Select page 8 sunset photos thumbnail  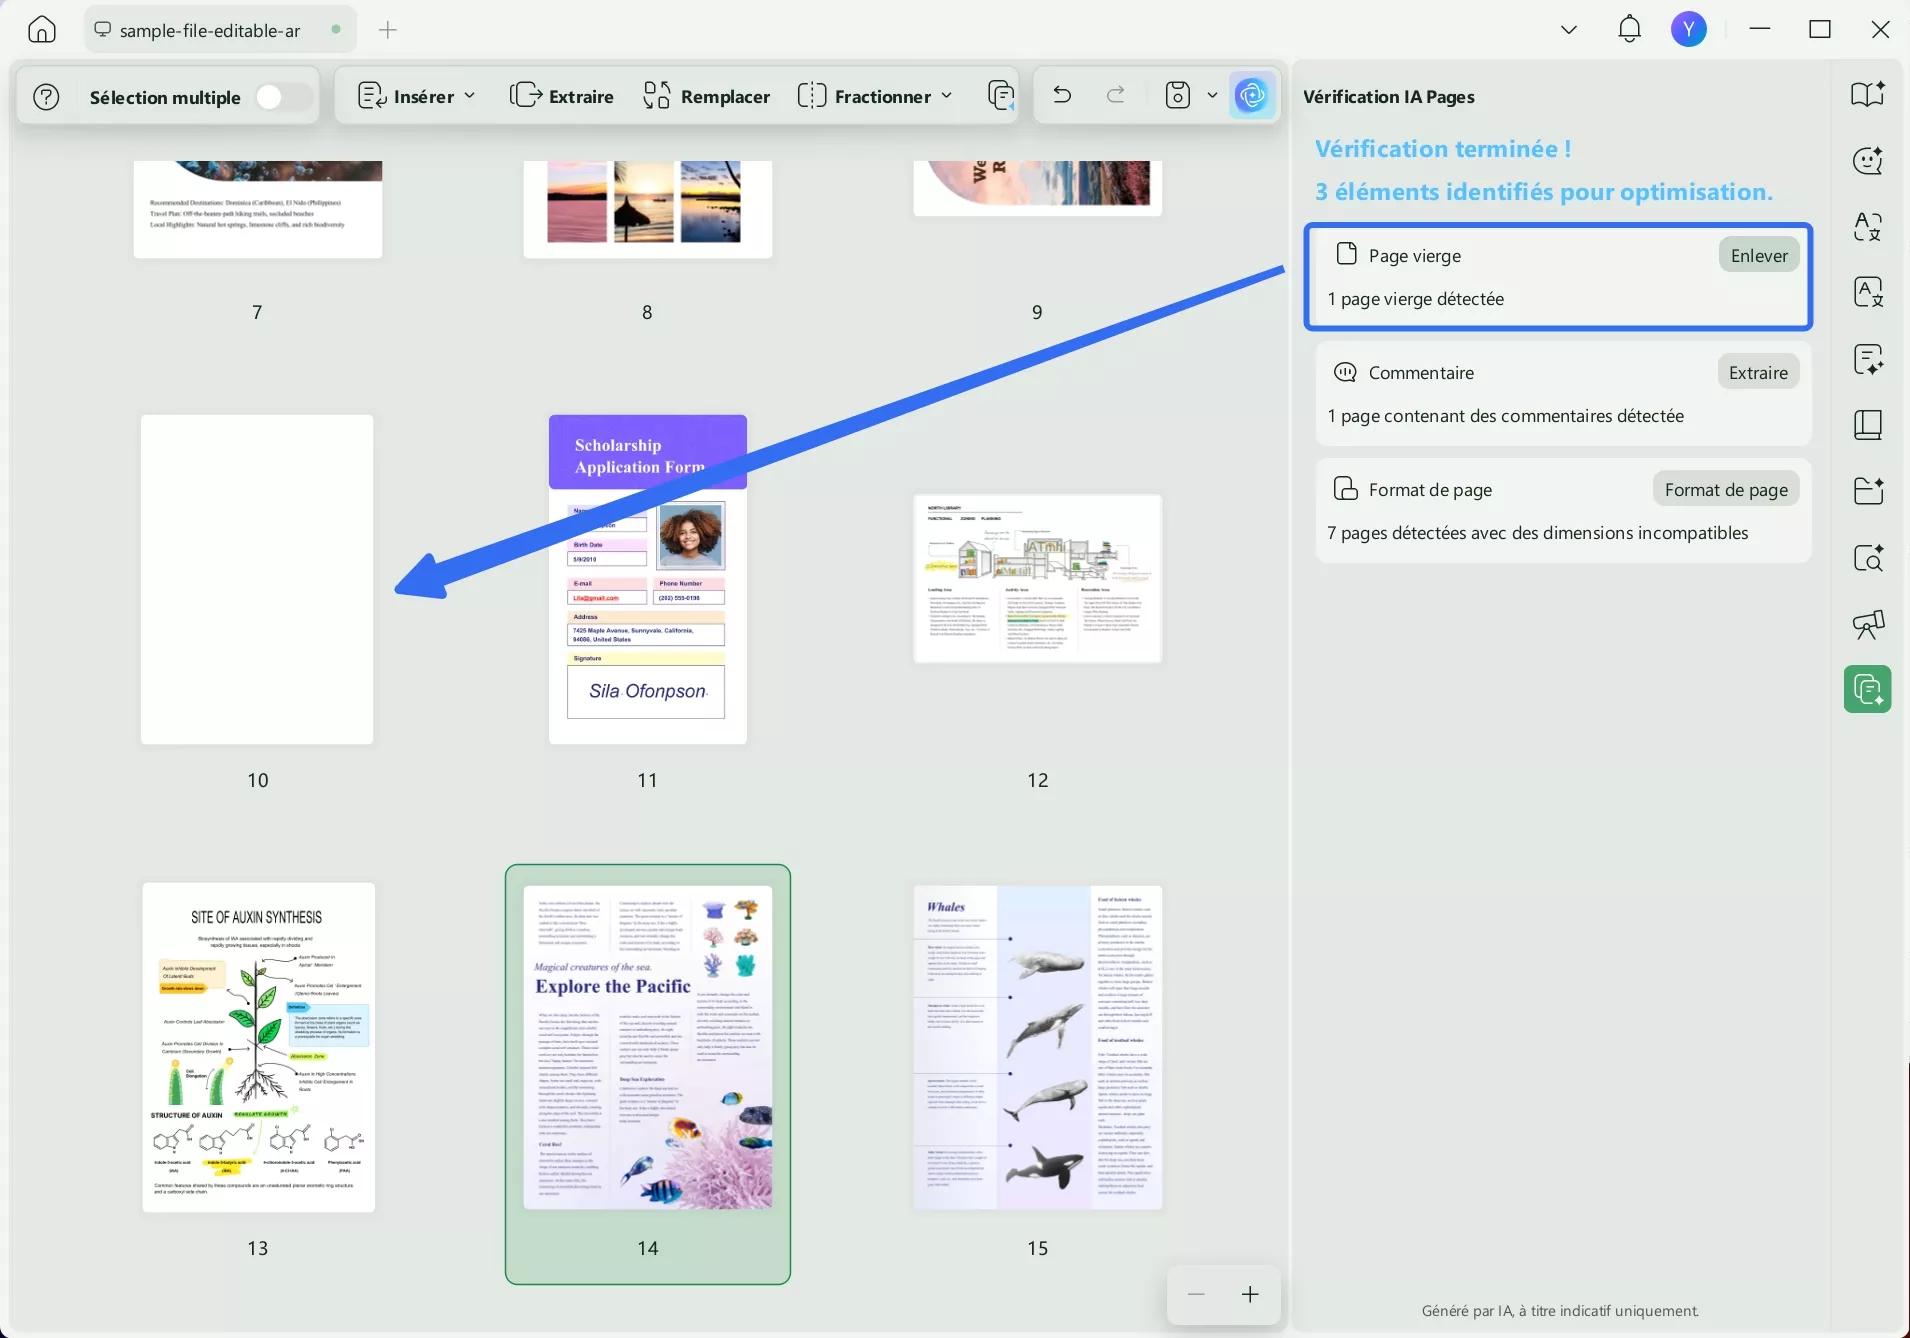[x=648, y=209]
